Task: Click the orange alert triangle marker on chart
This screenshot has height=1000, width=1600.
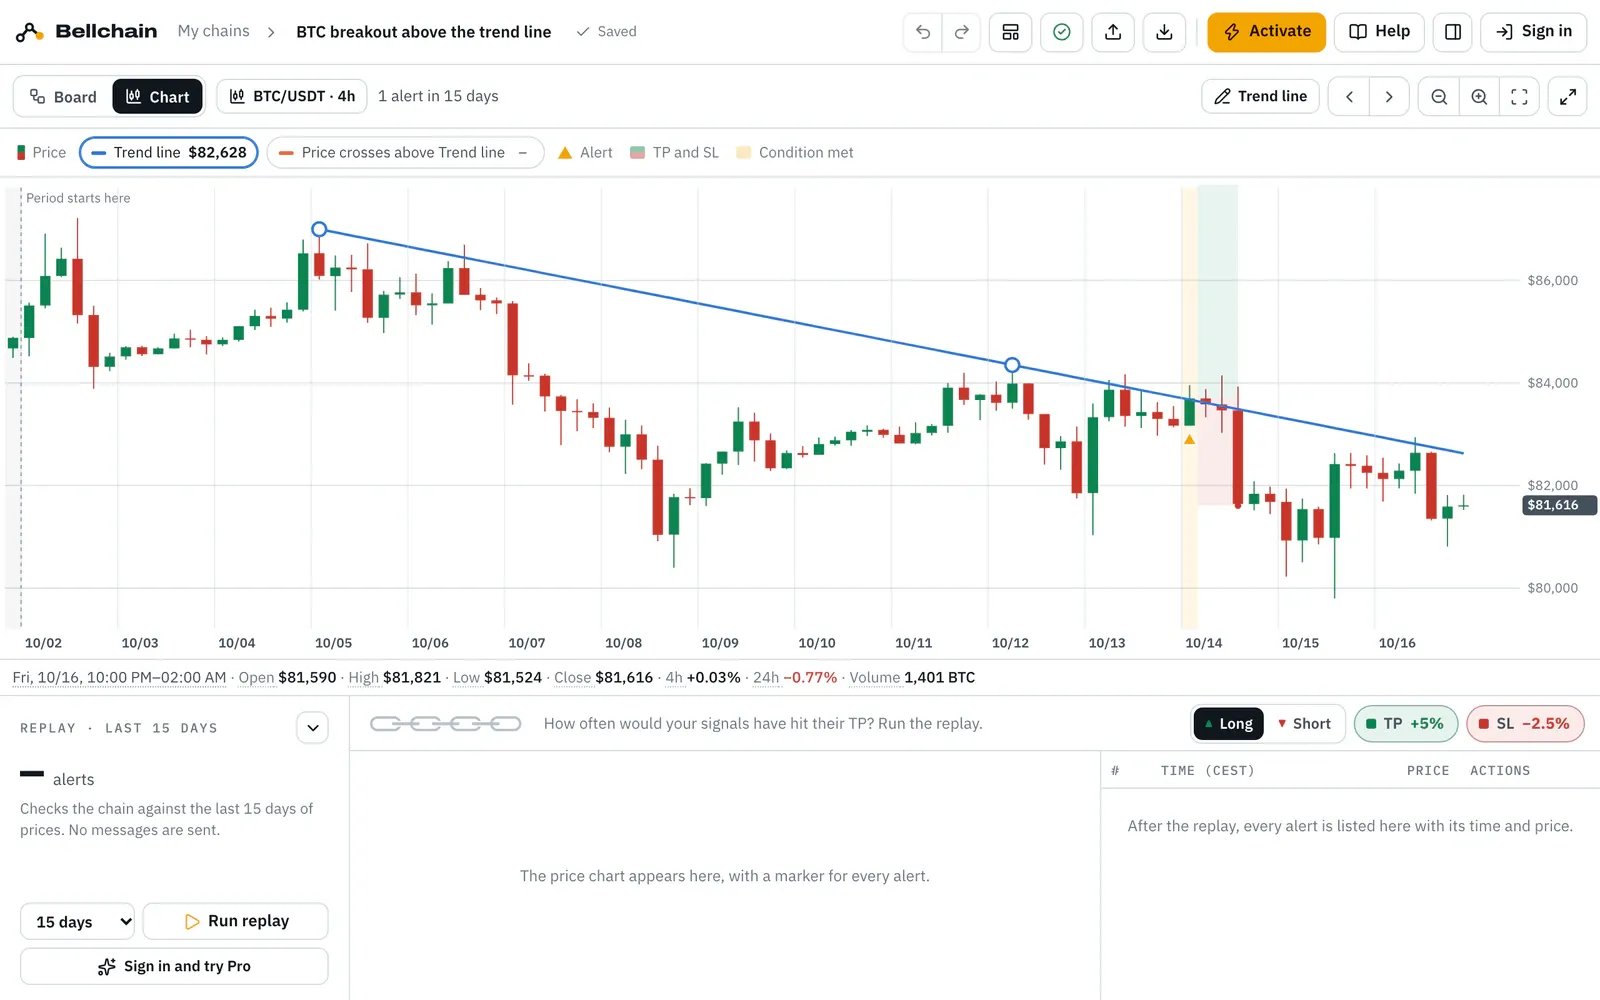Action: 1189,439
